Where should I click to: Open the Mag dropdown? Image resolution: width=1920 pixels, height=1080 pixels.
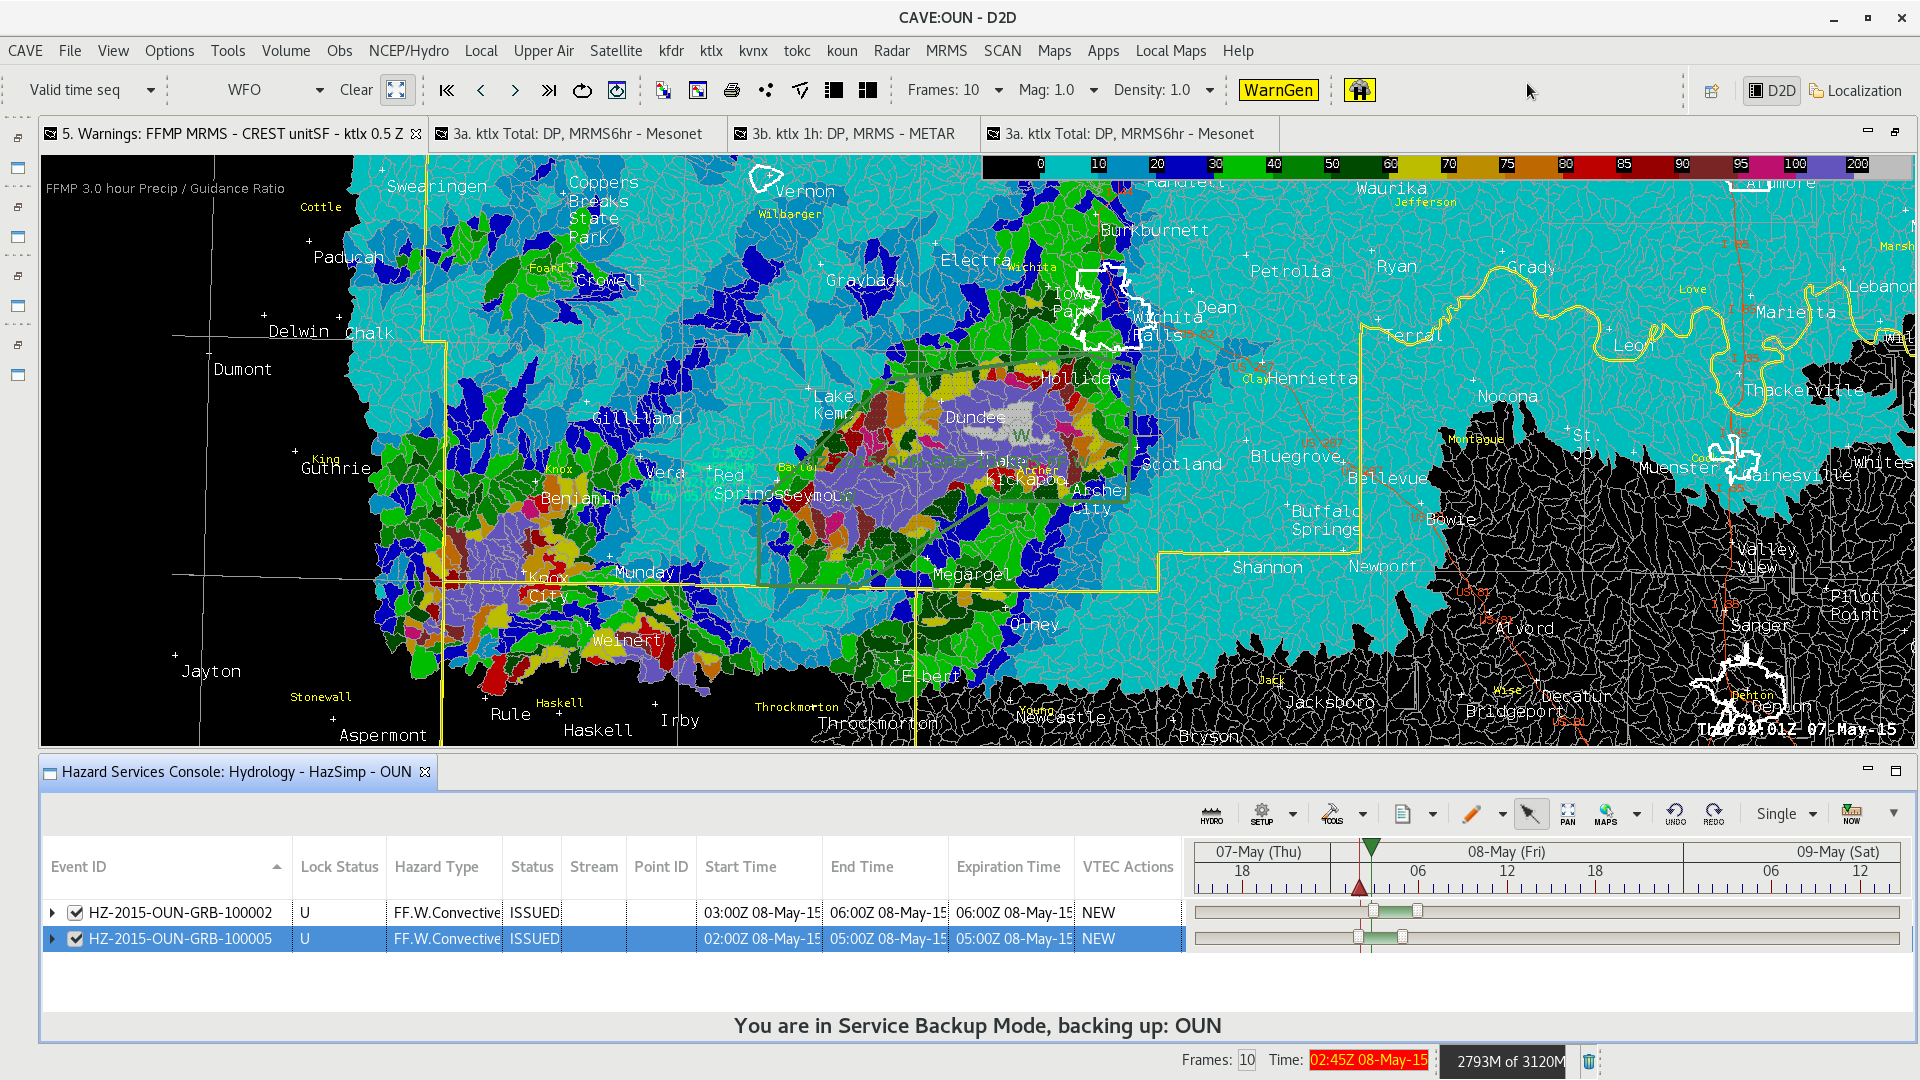click(1094, 90)
